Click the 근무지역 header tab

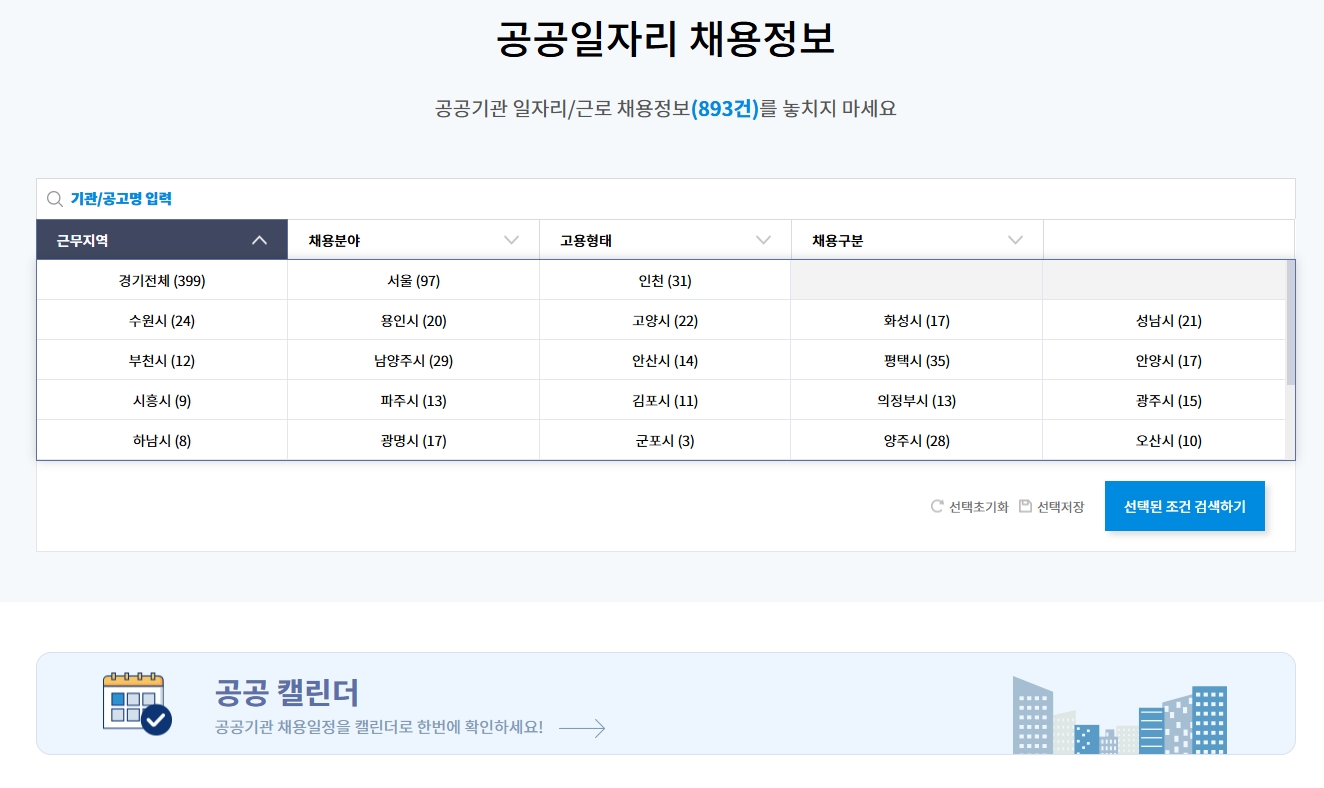point(120,239)
